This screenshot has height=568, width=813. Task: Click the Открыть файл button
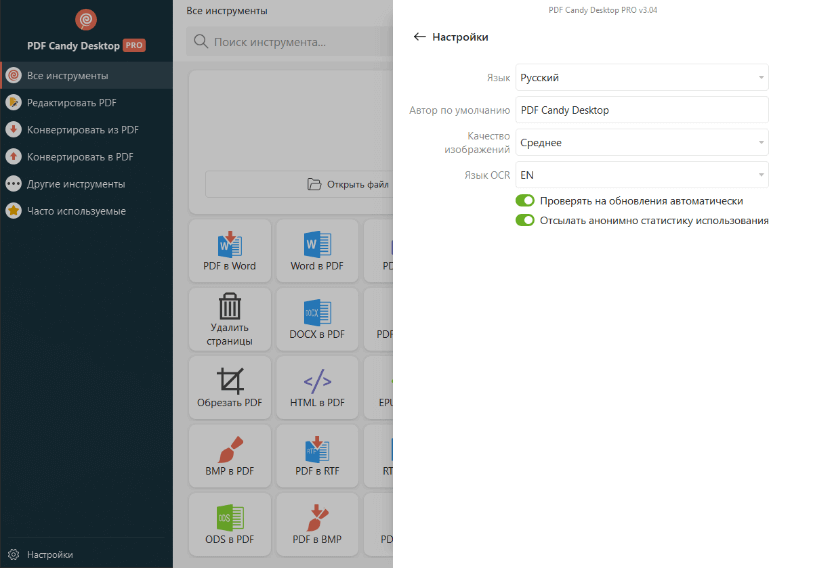299,184
